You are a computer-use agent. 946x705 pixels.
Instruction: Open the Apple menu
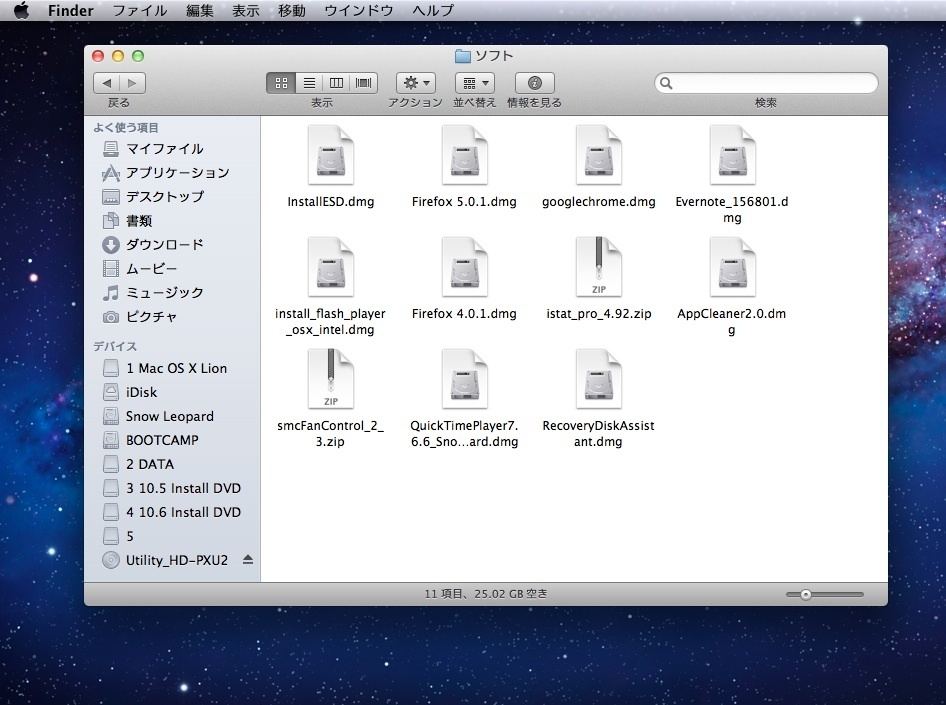click(x=21, y=11)
